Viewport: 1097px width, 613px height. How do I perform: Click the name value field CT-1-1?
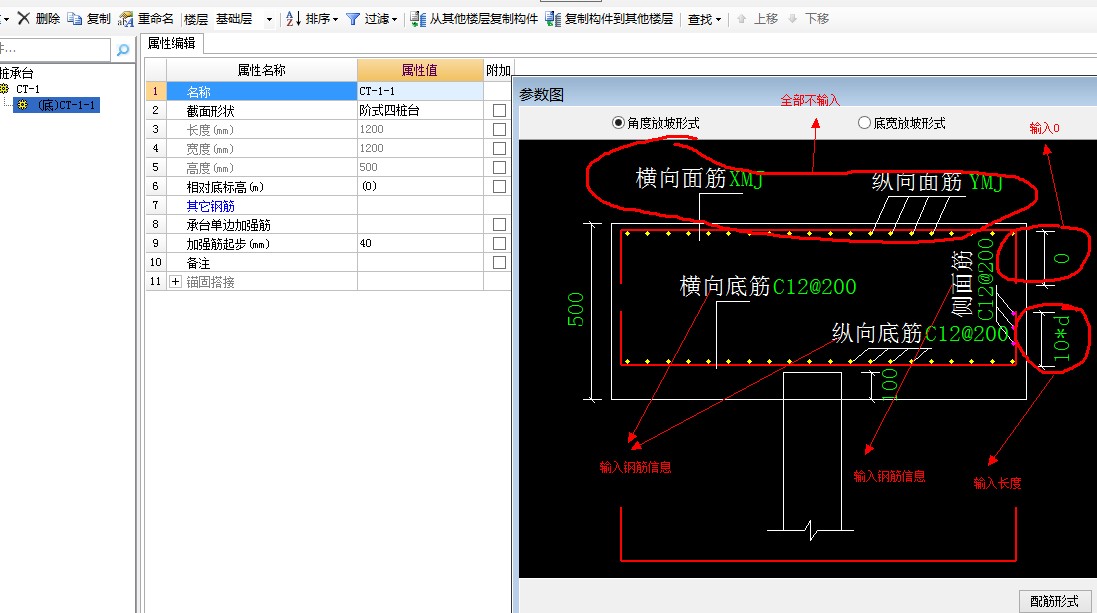pos(420,91)
